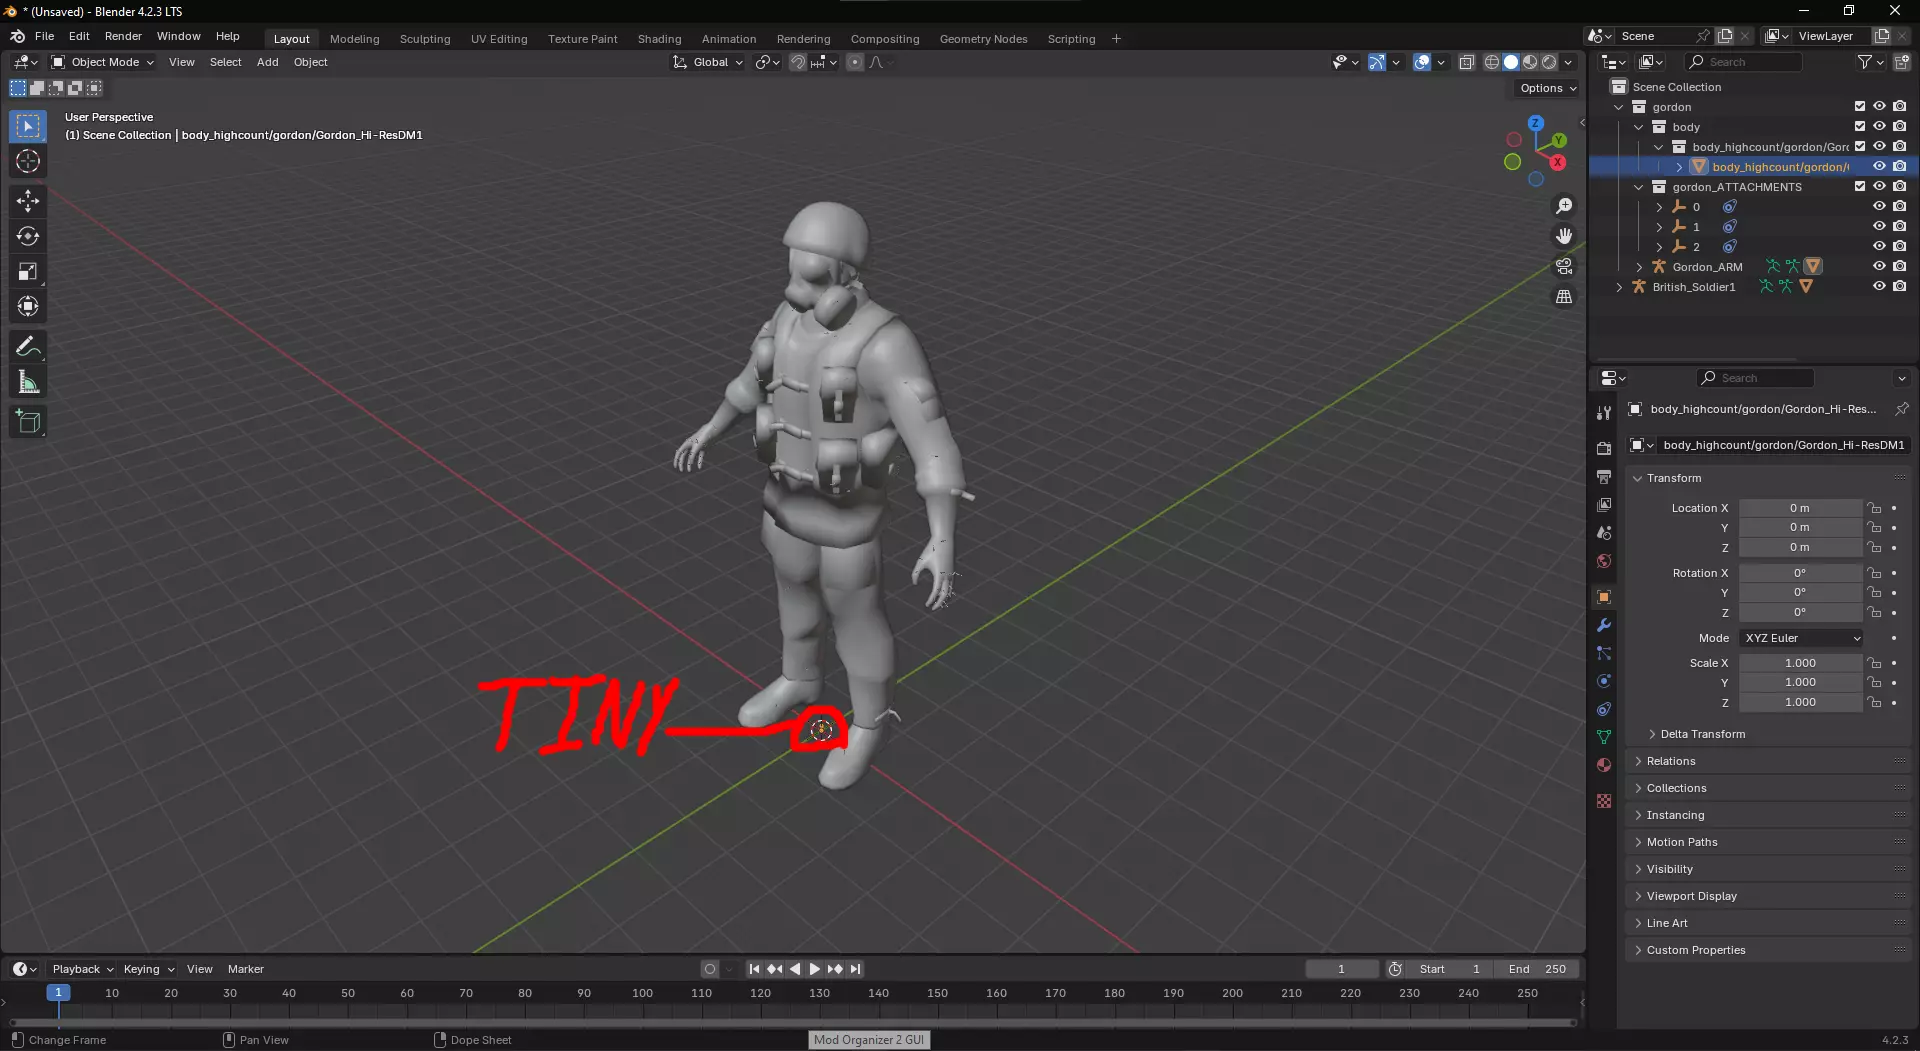The height and width of the screenshot is (1051, 1920).
Task: Open the Options dropdown in viewport
Action: (x=1547, y=88)
